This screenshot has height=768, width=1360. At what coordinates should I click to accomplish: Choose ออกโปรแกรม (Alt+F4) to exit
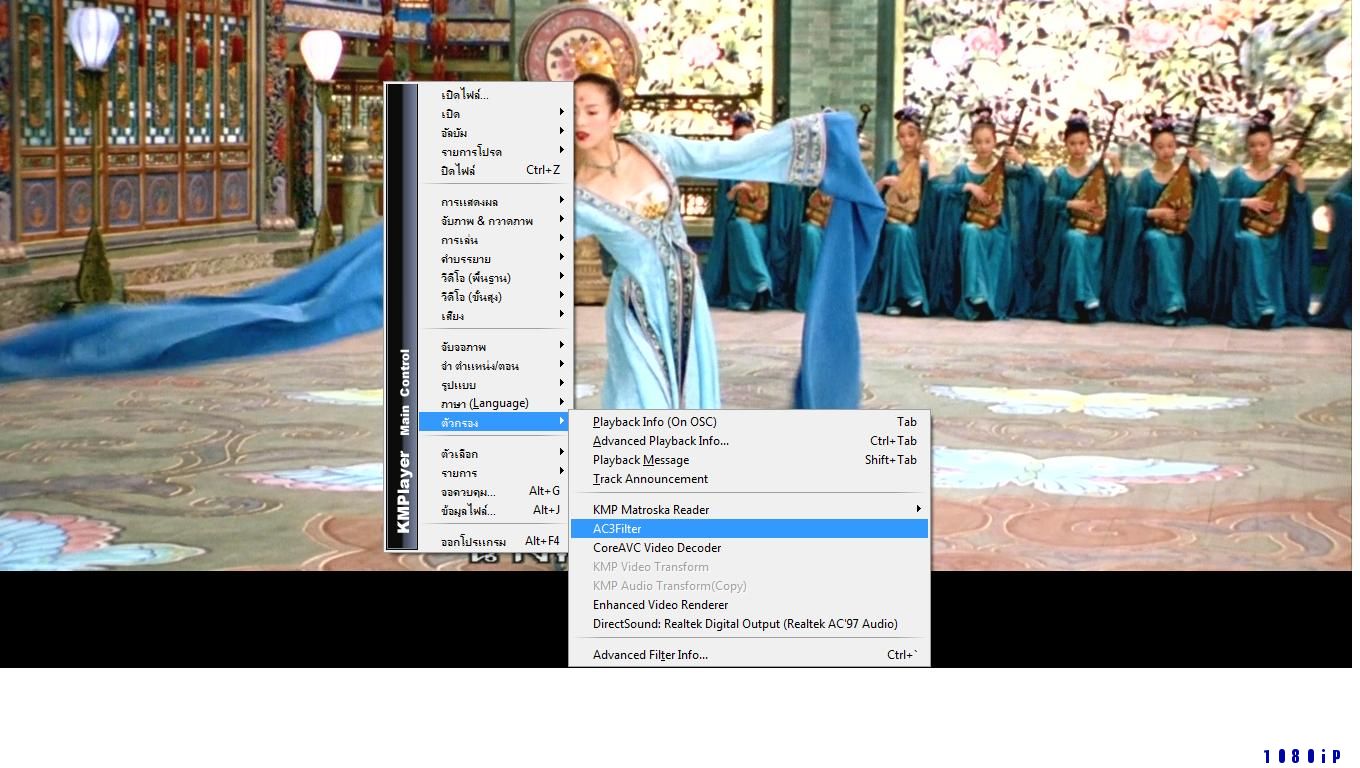coord(494,541)
